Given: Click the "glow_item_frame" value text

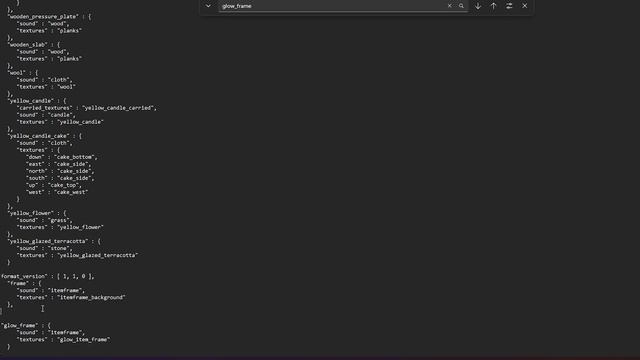Looking at the screenshot, I should (x=84, y=340).
